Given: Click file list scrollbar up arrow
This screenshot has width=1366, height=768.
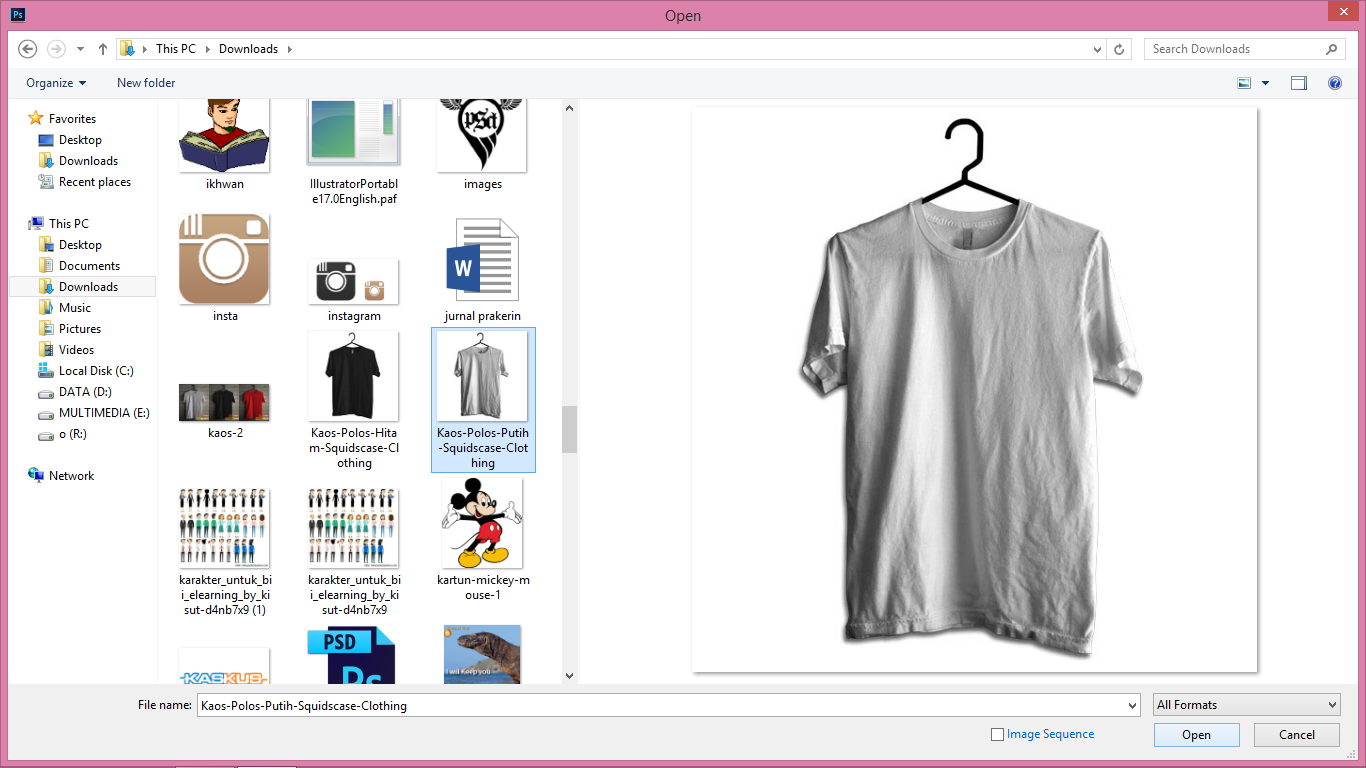Looking at the screenshot, I should coord(569,107).
